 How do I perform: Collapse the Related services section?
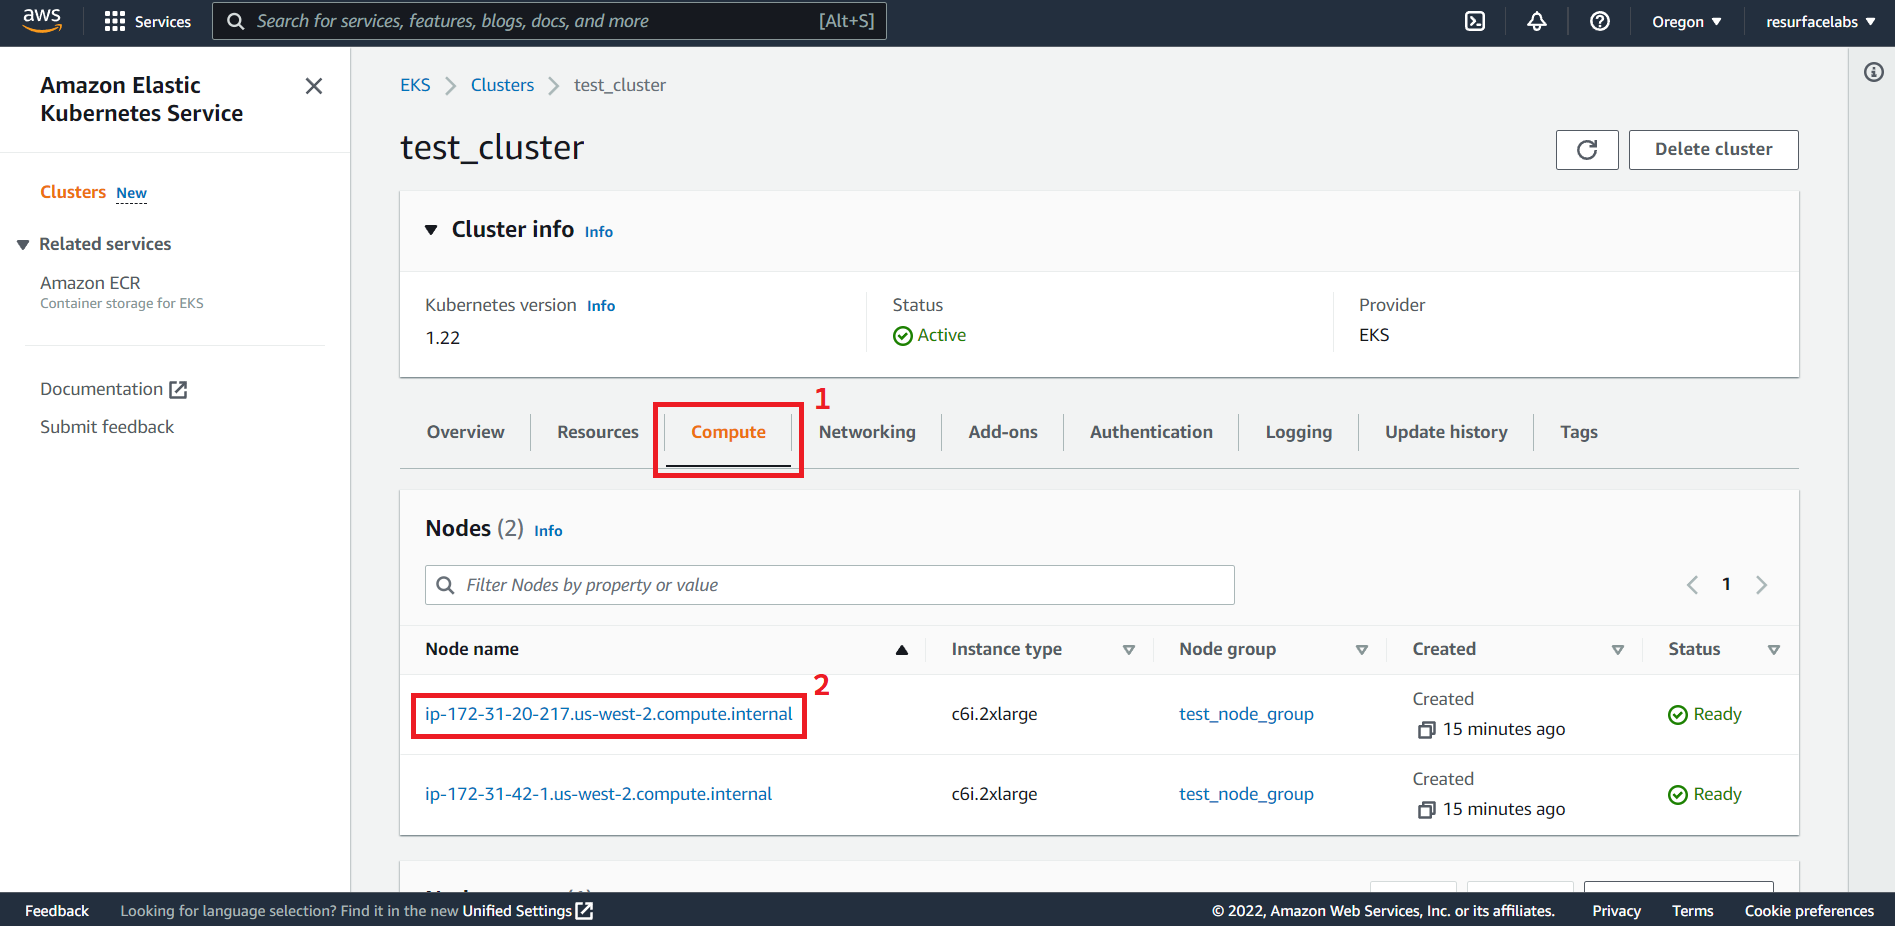click(23, 245)
